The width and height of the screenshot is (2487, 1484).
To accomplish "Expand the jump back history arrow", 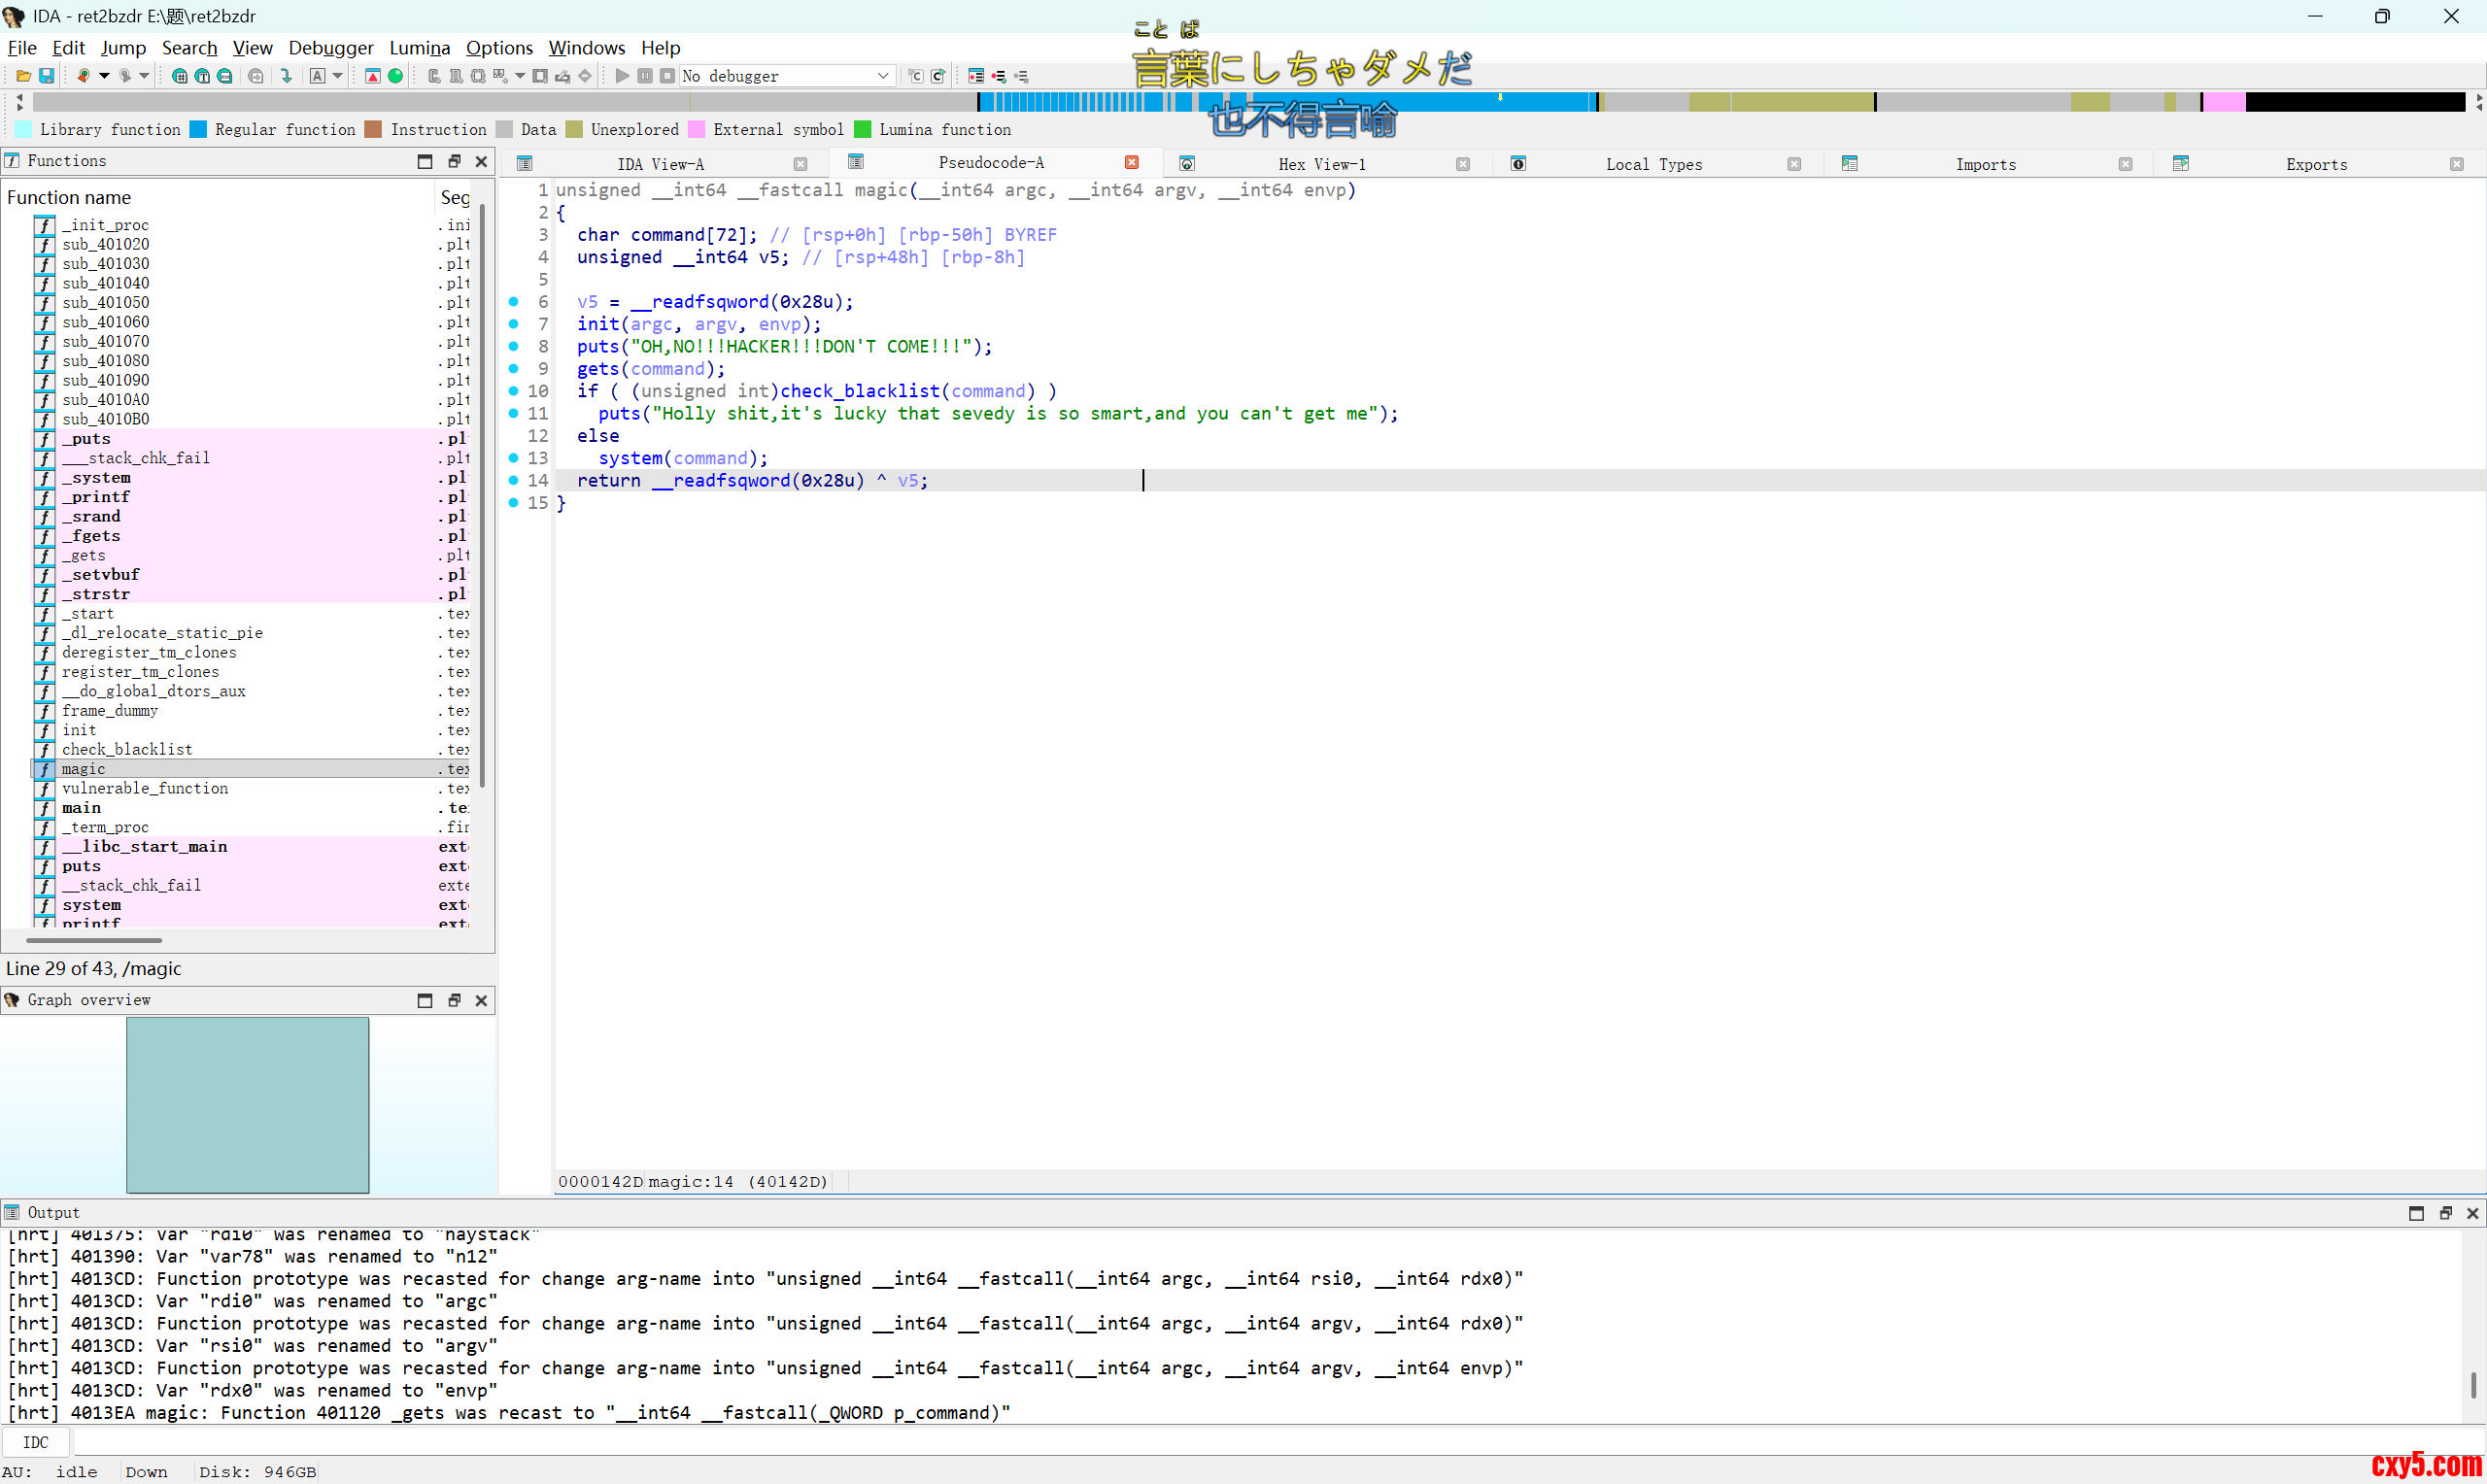I will point(104,76).
